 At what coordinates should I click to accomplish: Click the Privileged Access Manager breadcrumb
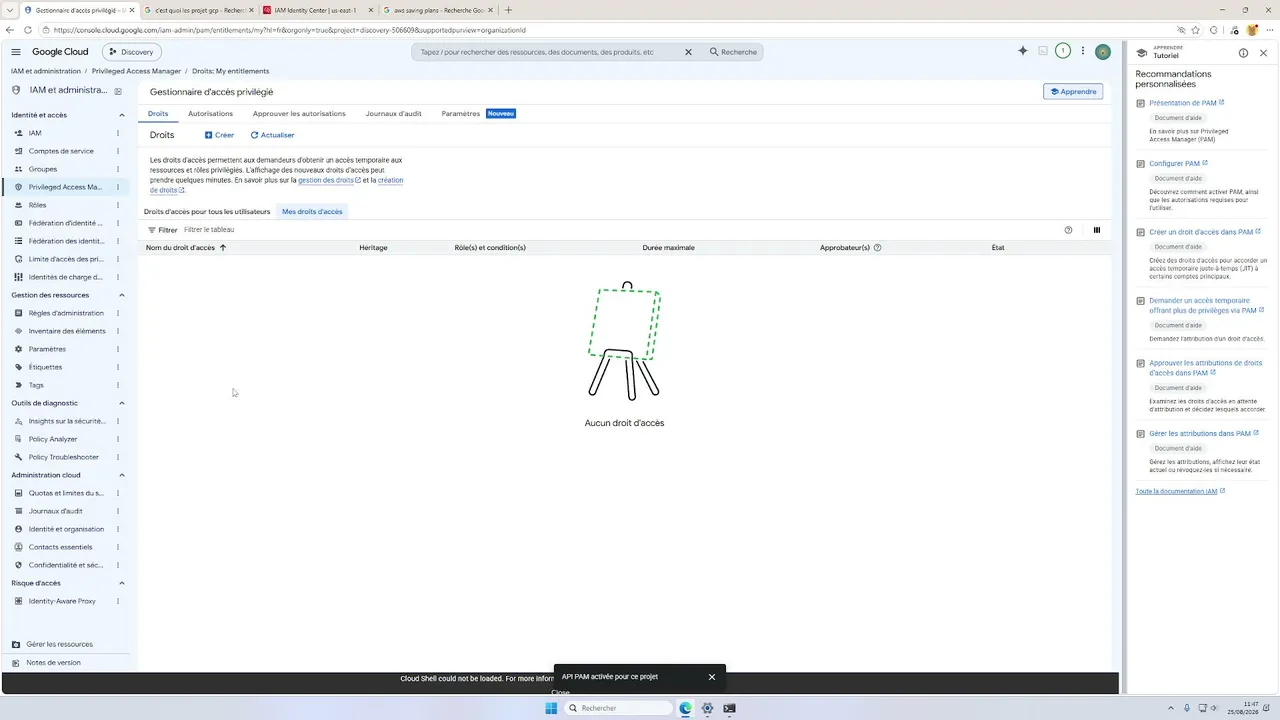136,71
